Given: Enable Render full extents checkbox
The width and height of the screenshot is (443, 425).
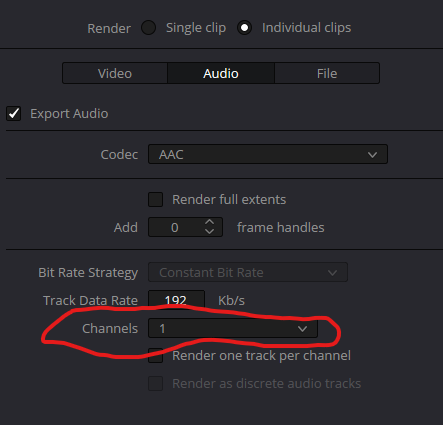Looking at the screenshot, I should 155,200.
